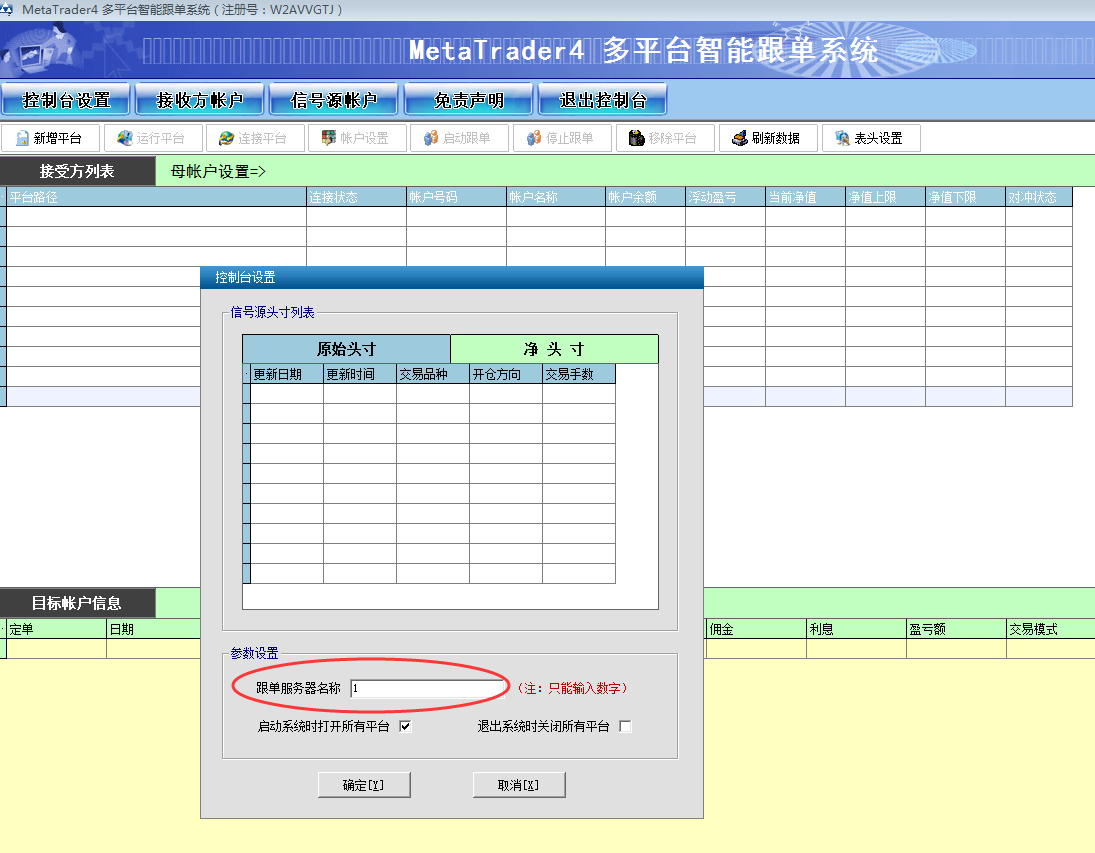
Task: Click the 移除平台 toolbar icon
Action: click(636, 138)
